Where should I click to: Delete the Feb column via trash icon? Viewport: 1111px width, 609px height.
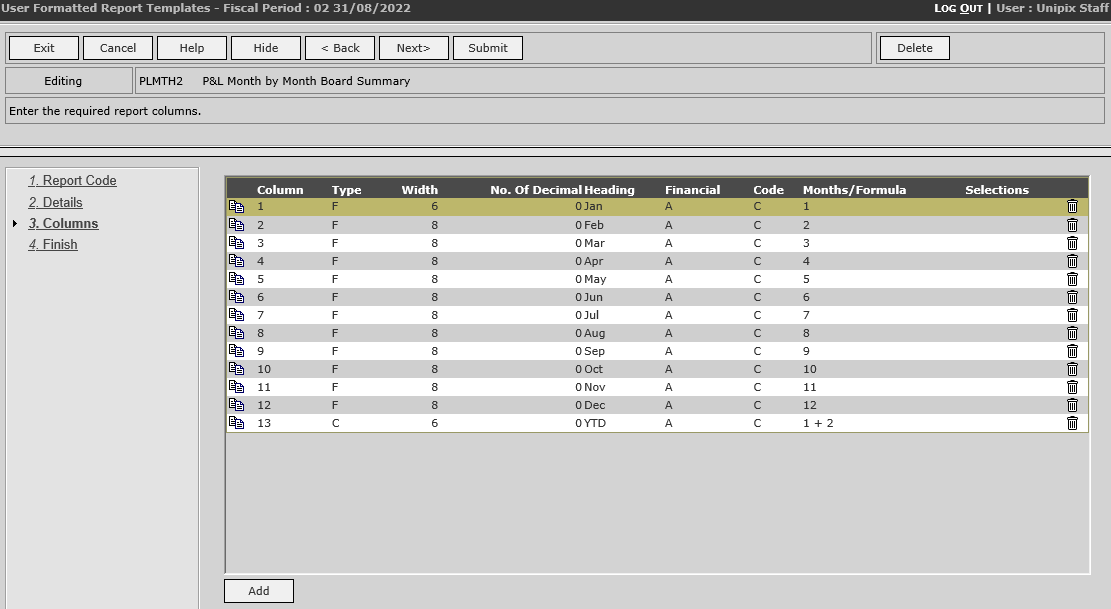pyautogui.click(x=1072, y=225)
